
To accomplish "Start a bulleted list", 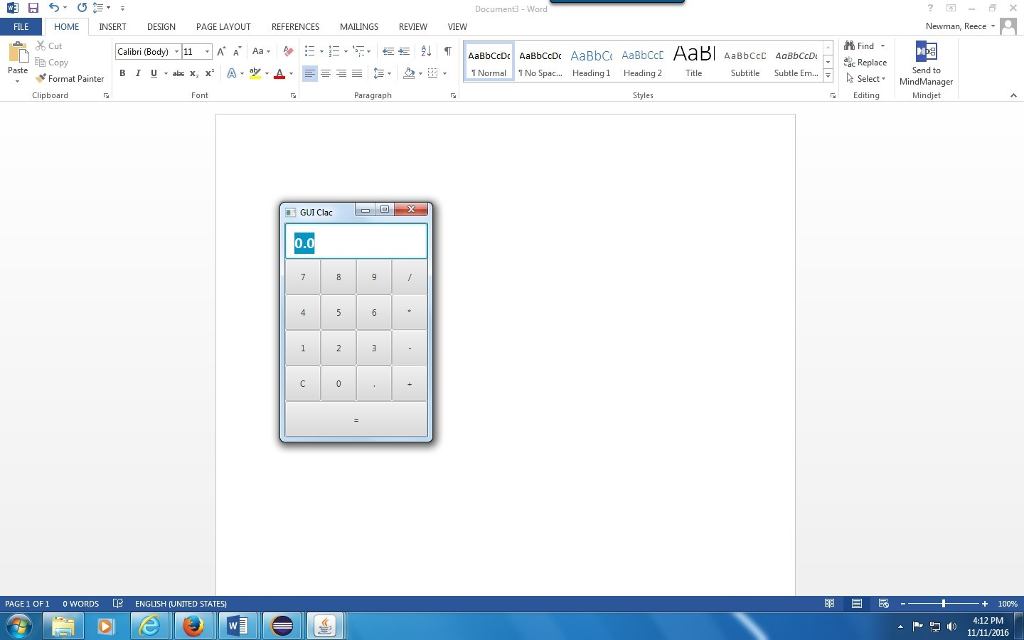I will (x=310, y=51).
